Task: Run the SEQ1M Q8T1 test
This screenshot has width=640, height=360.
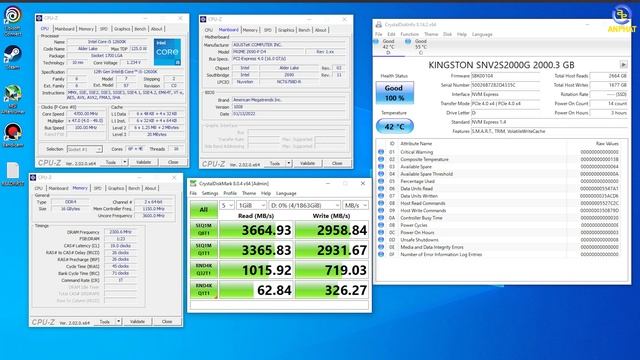Action: 203,230
